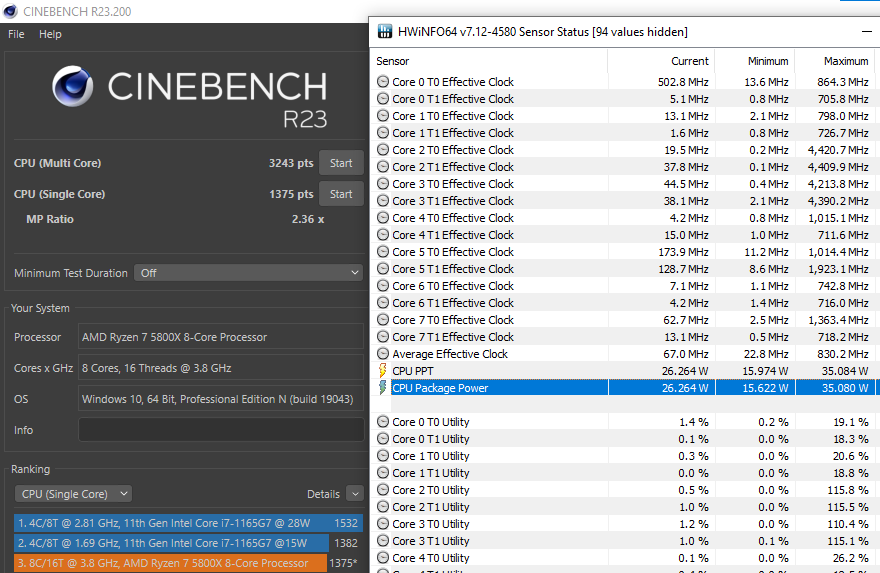Click the Processor name field
This screenshot has height=573, width=880.
(x=221, y=337)
